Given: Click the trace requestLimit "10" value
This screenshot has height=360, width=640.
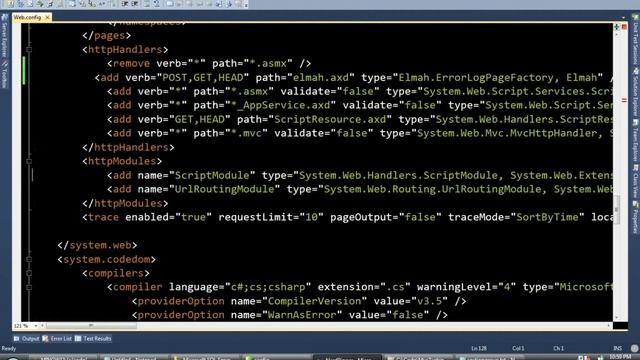Looking at the screenshot, I should [311, 217].
